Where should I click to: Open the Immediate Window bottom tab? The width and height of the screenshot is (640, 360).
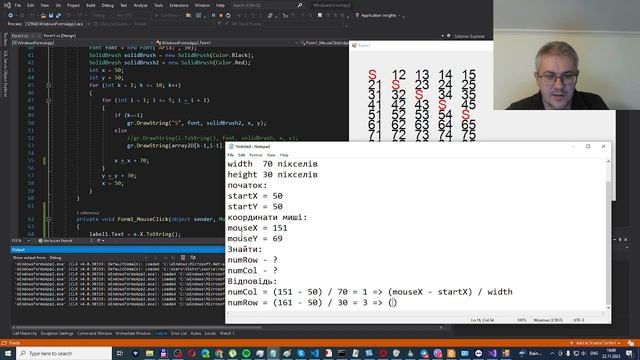(x=133, y=333)
